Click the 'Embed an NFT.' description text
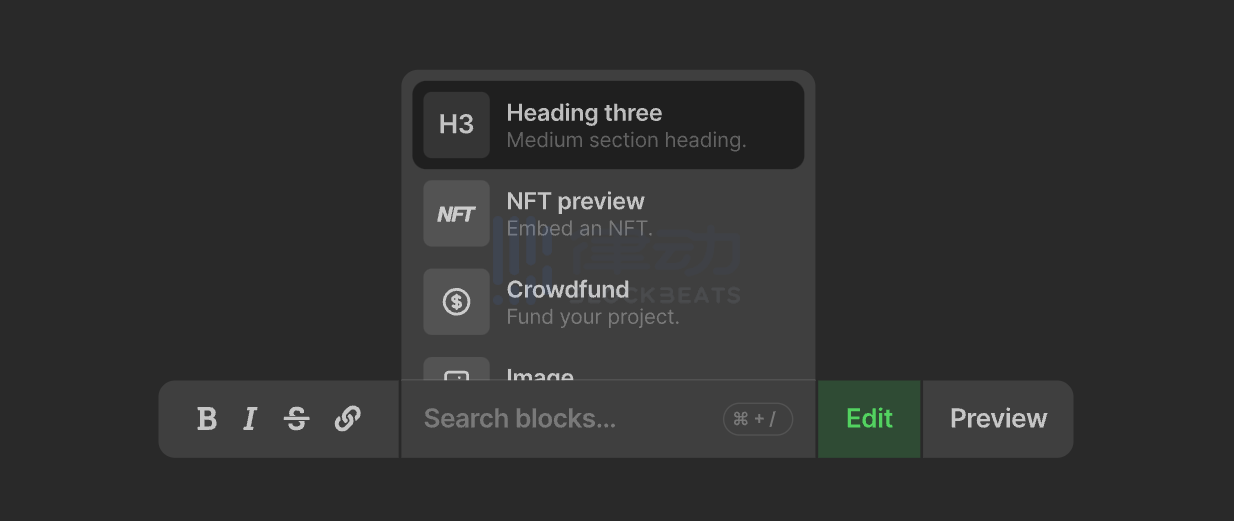 pyautogui.click(x=579, y=228)
